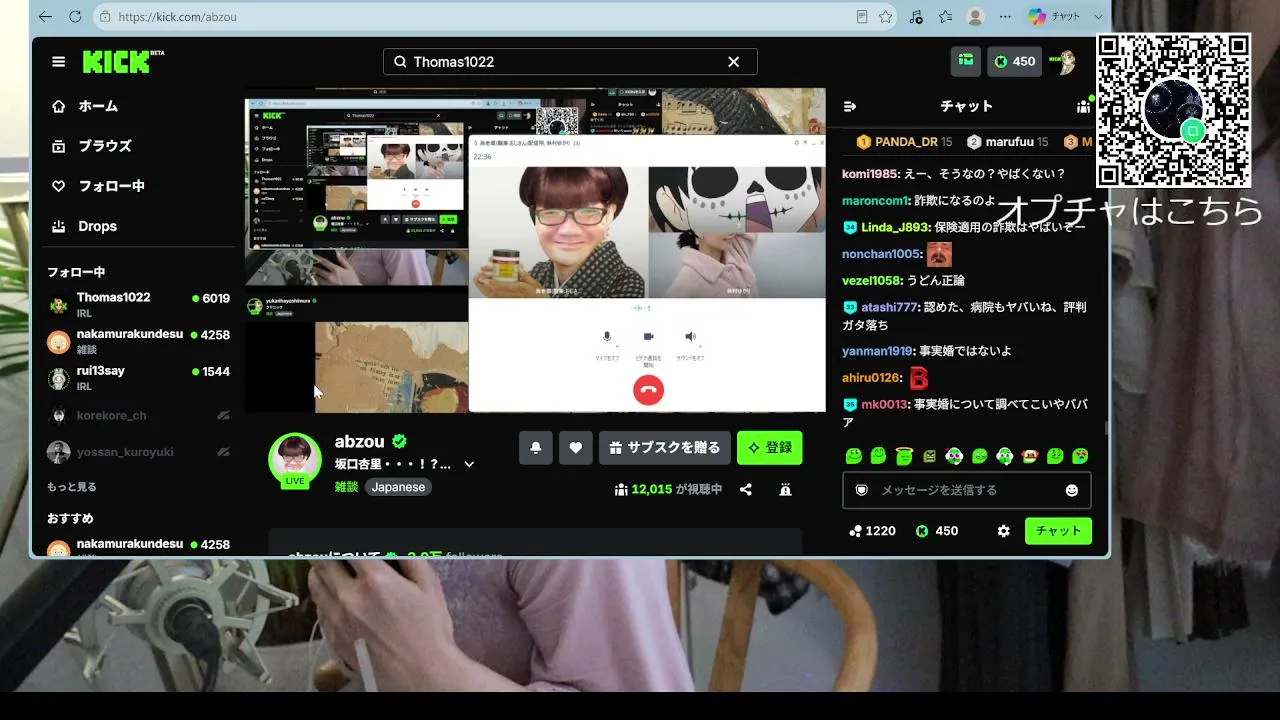Click サブスクを贈る gift button
Image resolution: width=1280 pixels, height=720 pixels.
coord(665,448)
